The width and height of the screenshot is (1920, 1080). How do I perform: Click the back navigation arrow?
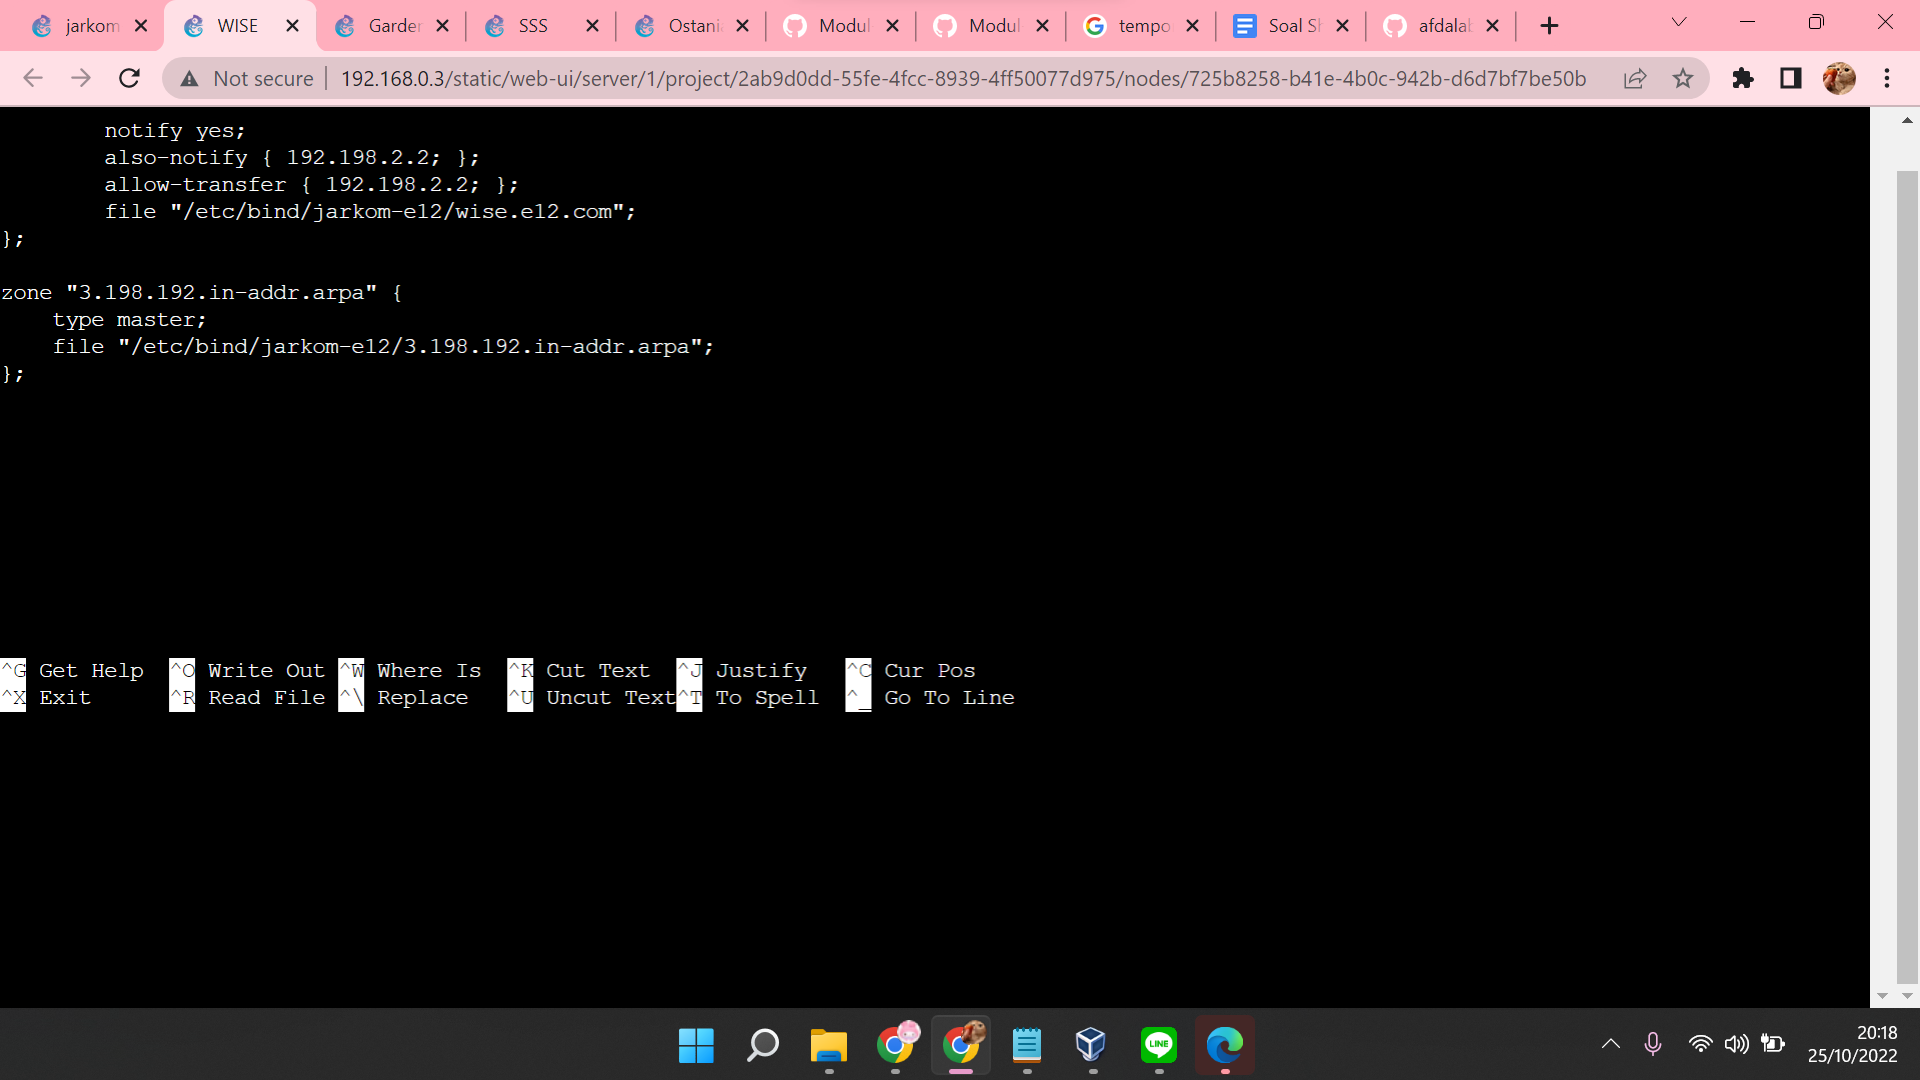click(33, 78)
